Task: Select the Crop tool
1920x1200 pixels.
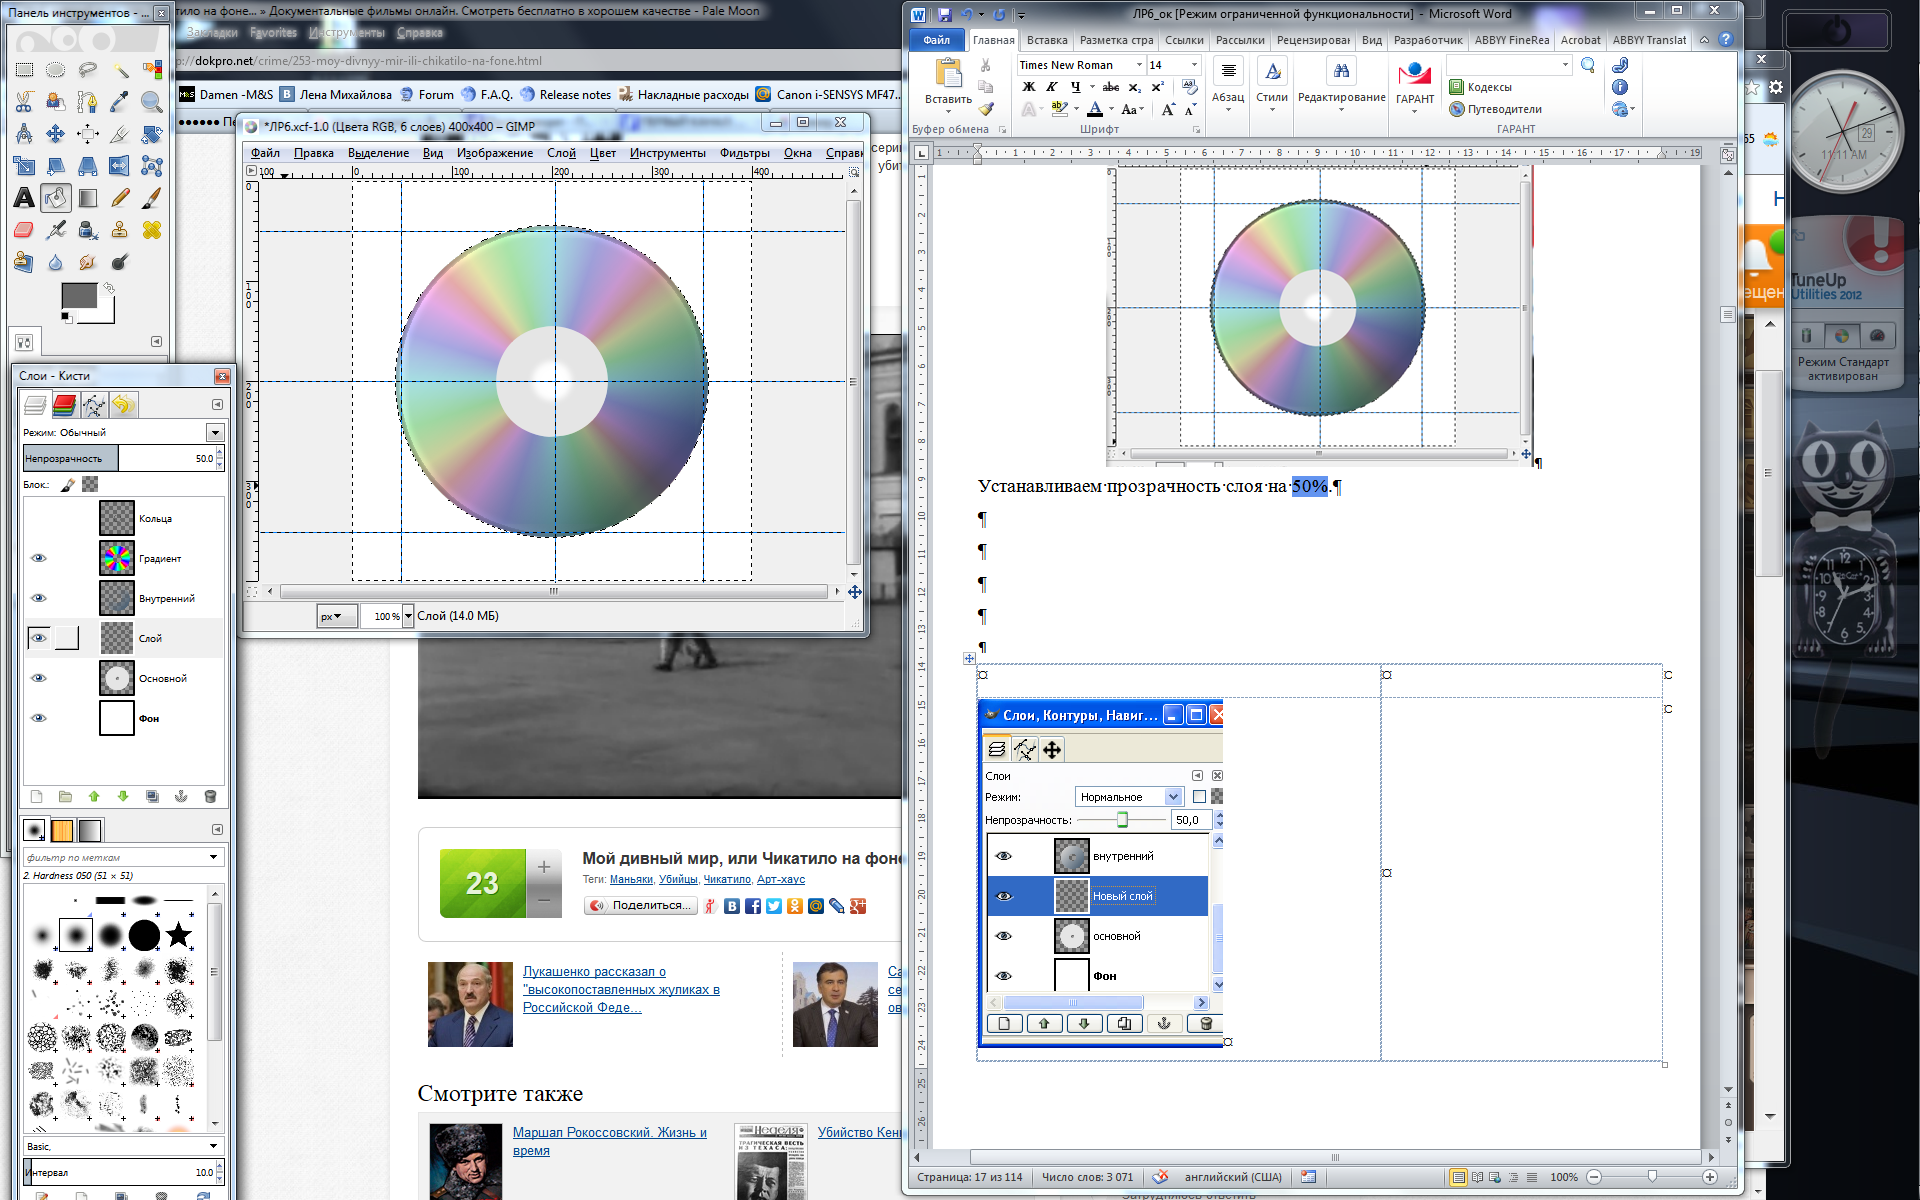Action: [120, 134]
